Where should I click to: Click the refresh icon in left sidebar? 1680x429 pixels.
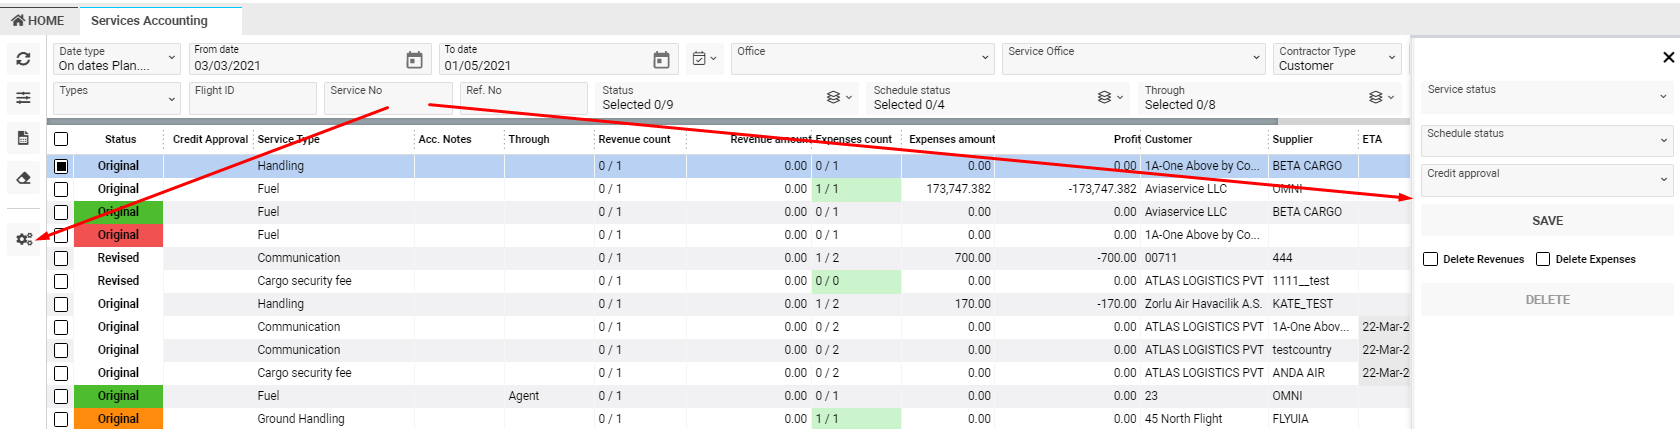pos(24,60)
